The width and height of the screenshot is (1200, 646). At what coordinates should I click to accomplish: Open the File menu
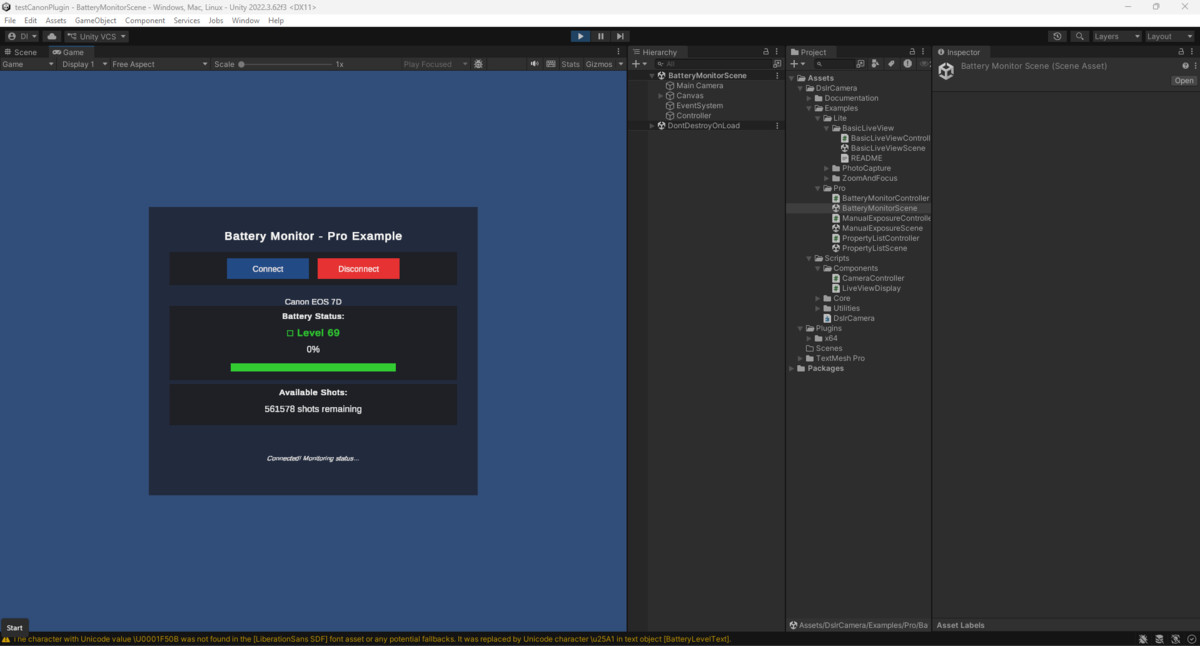10,20
